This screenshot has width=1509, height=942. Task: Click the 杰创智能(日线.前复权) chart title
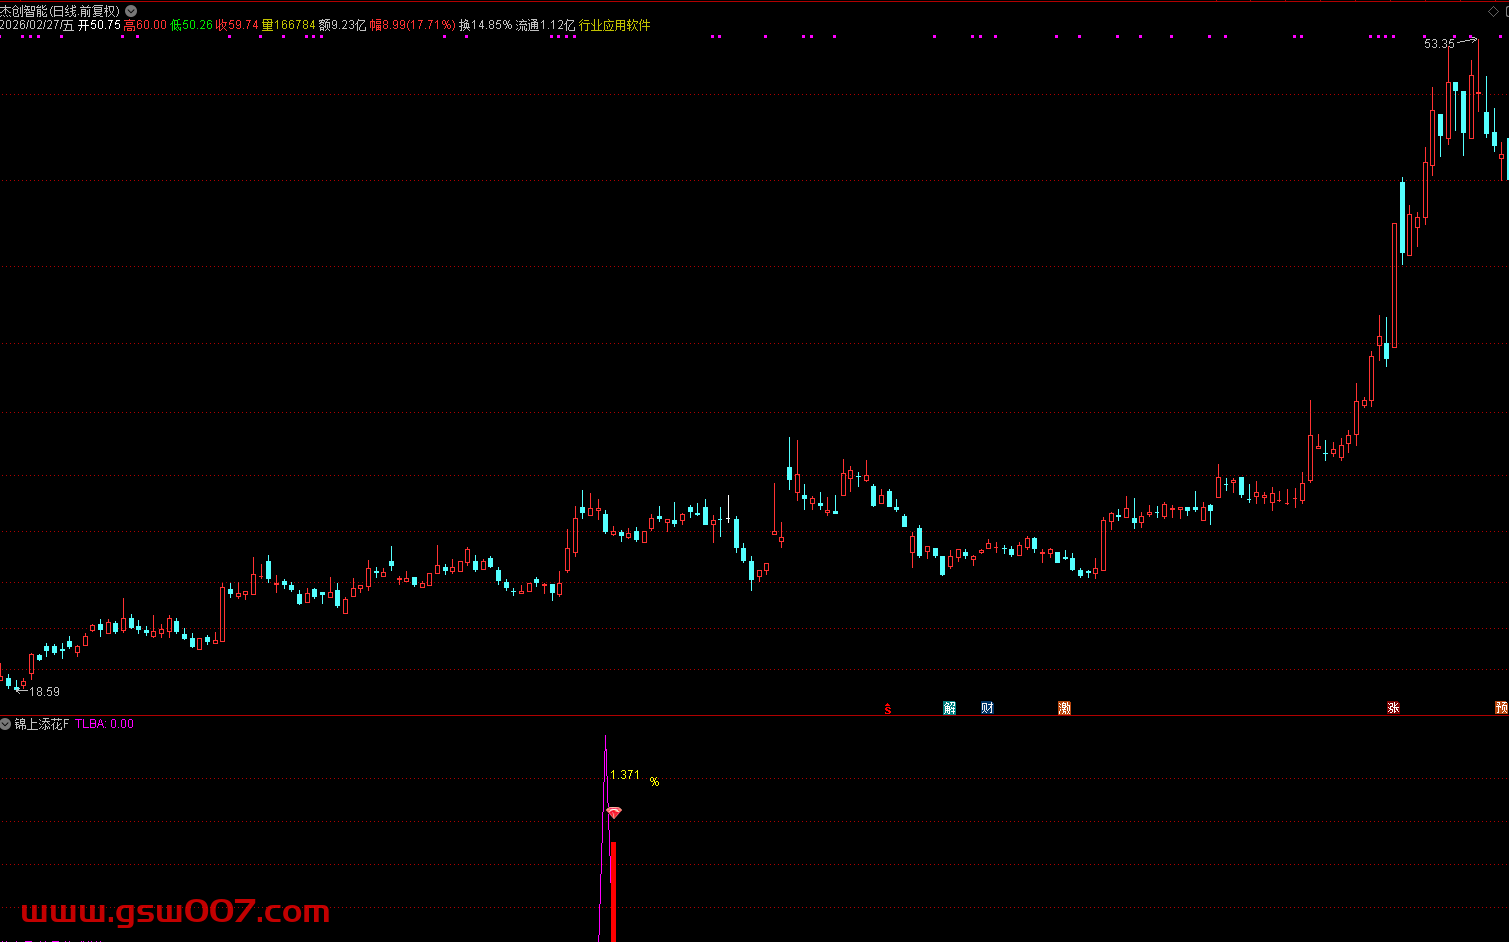point(60,11)
